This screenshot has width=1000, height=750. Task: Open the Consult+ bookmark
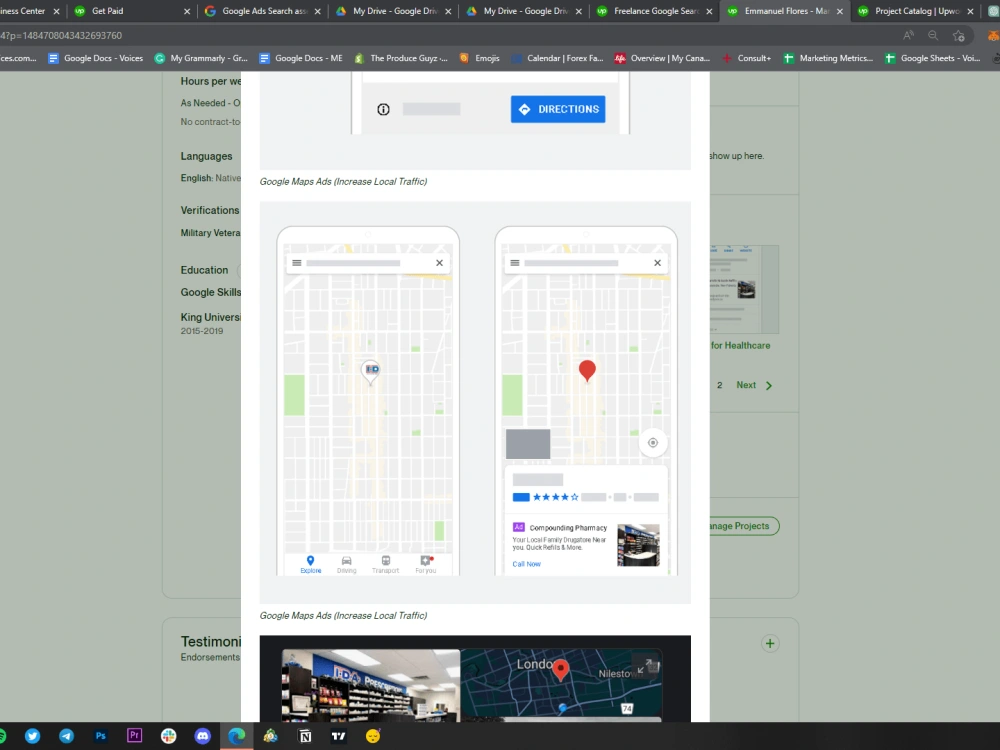tap(746, 58)
